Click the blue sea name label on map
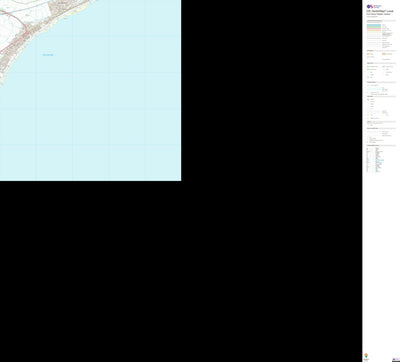The width and height of the screenshot is (400, 362). tap(48, 55)
